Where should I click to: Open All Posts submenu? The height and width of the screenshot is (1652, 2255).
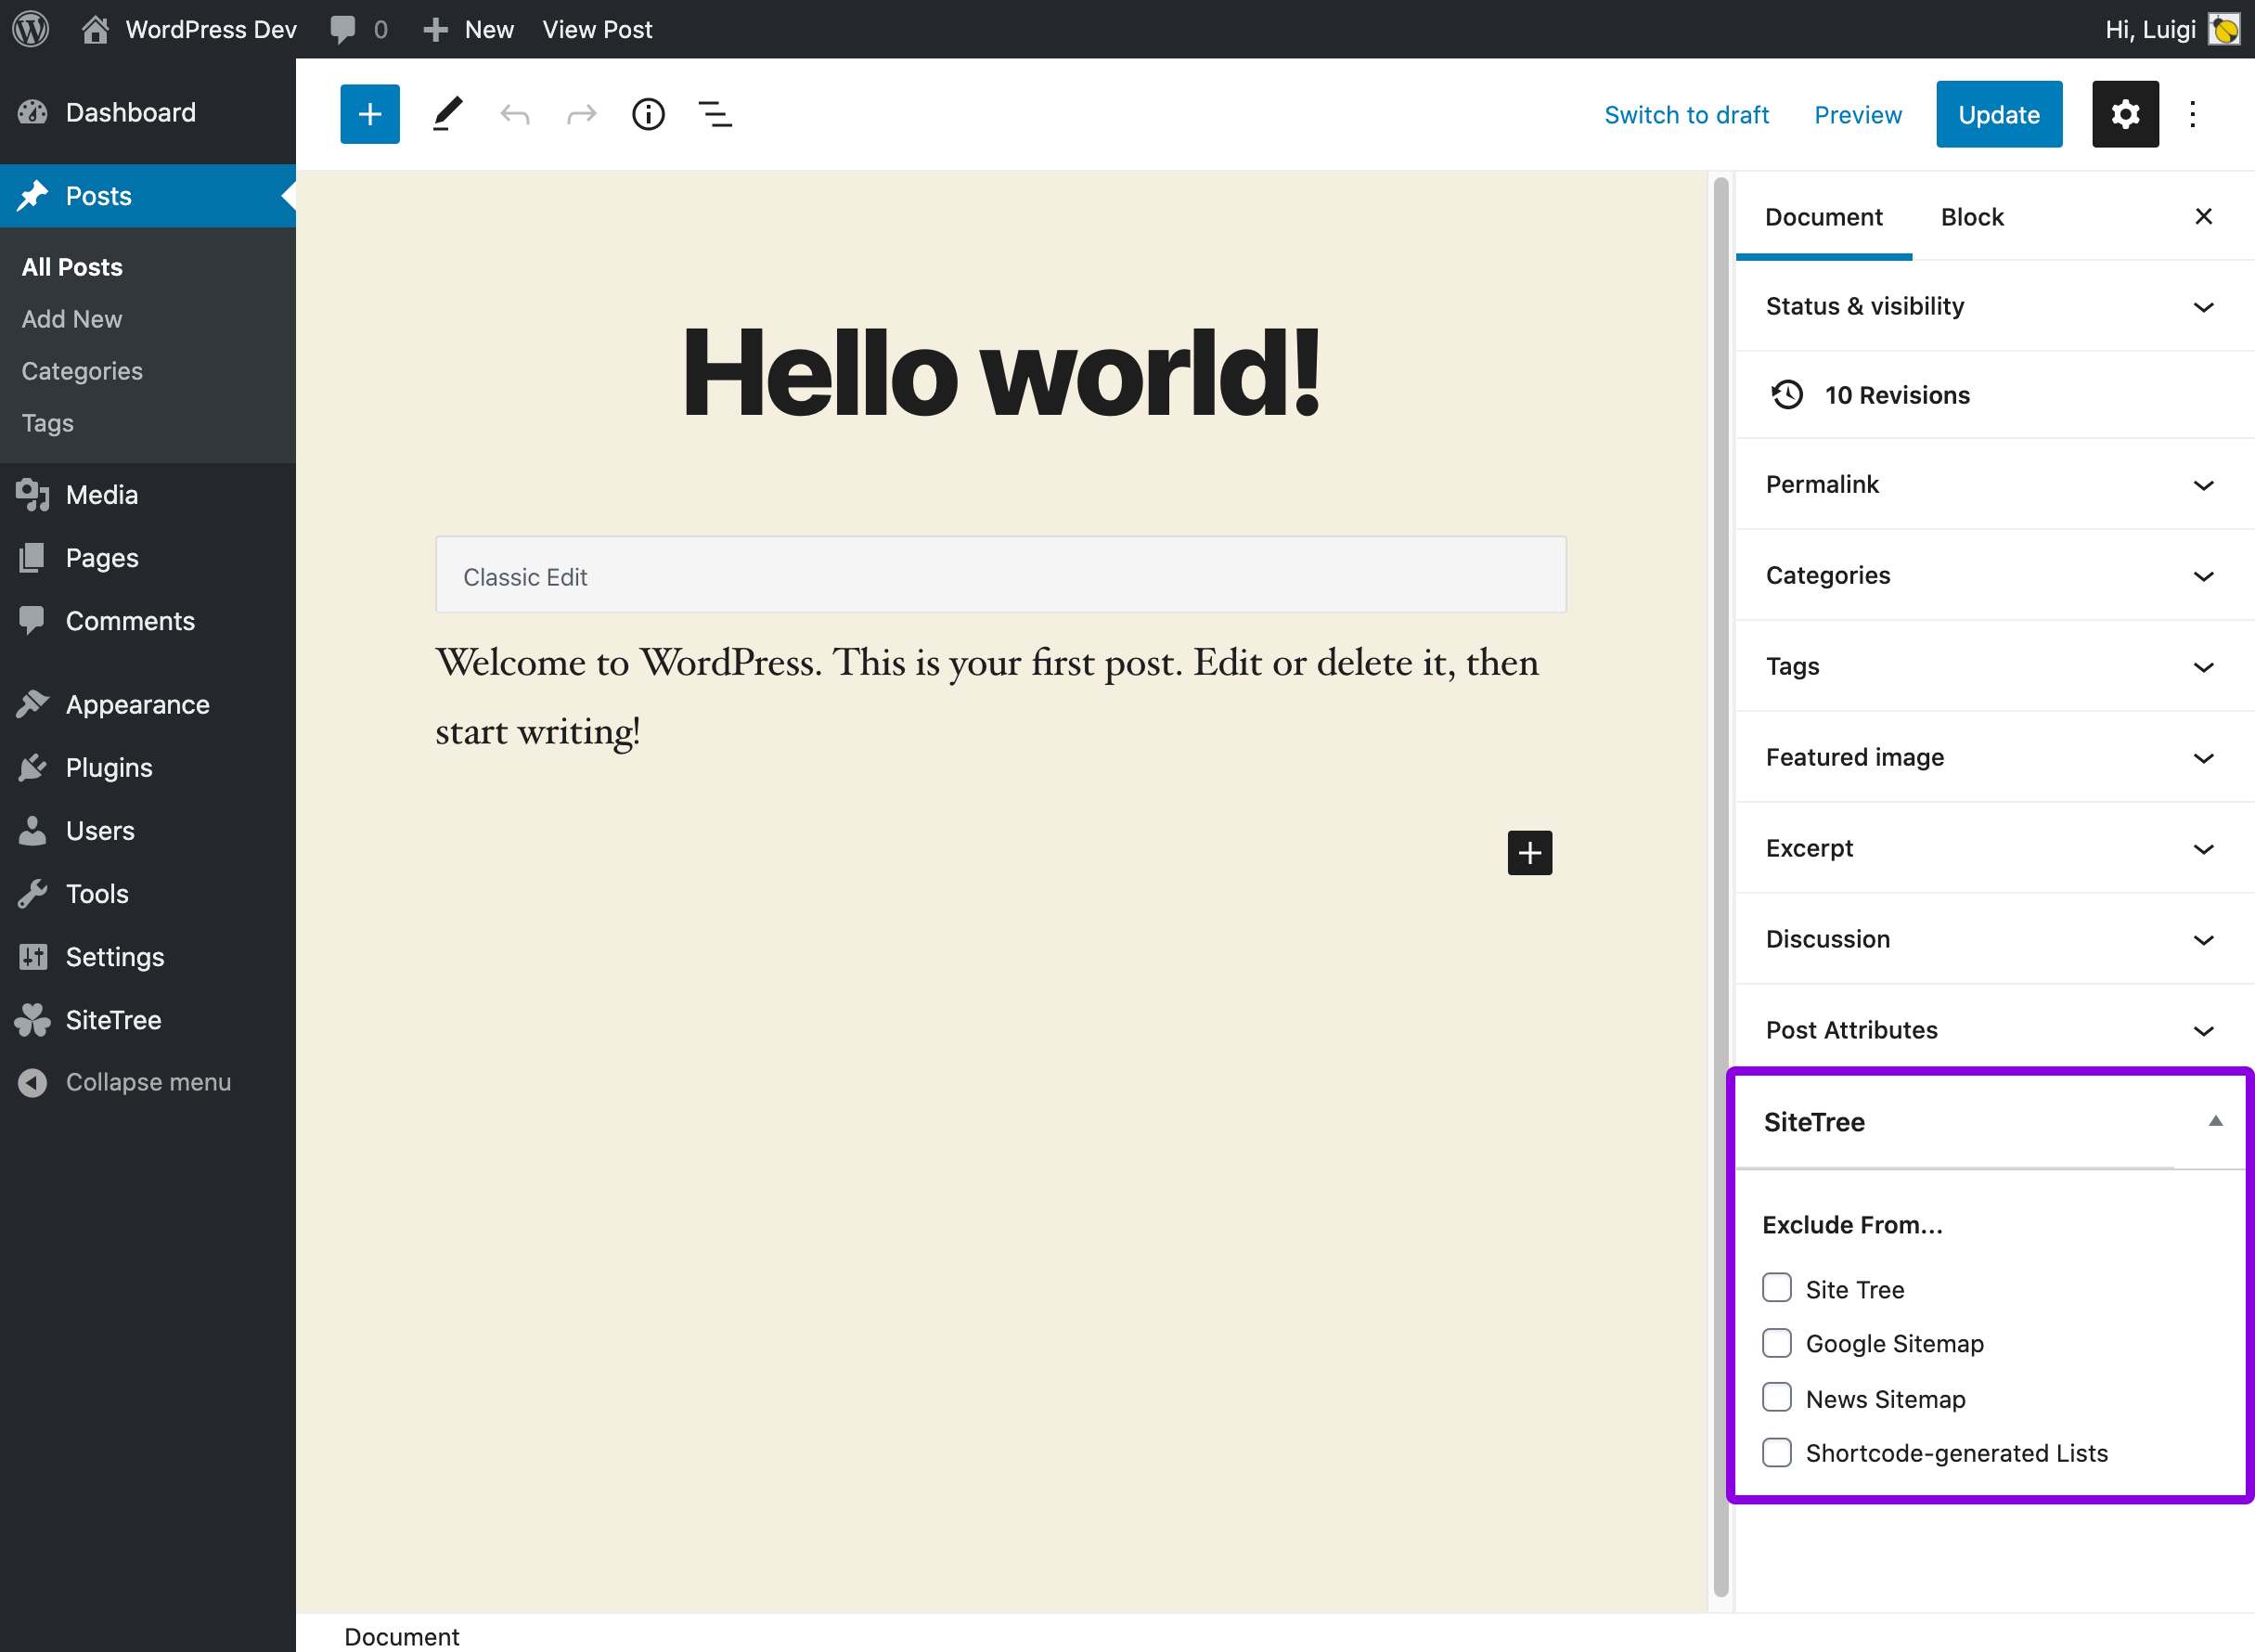[x=72, y=267]
